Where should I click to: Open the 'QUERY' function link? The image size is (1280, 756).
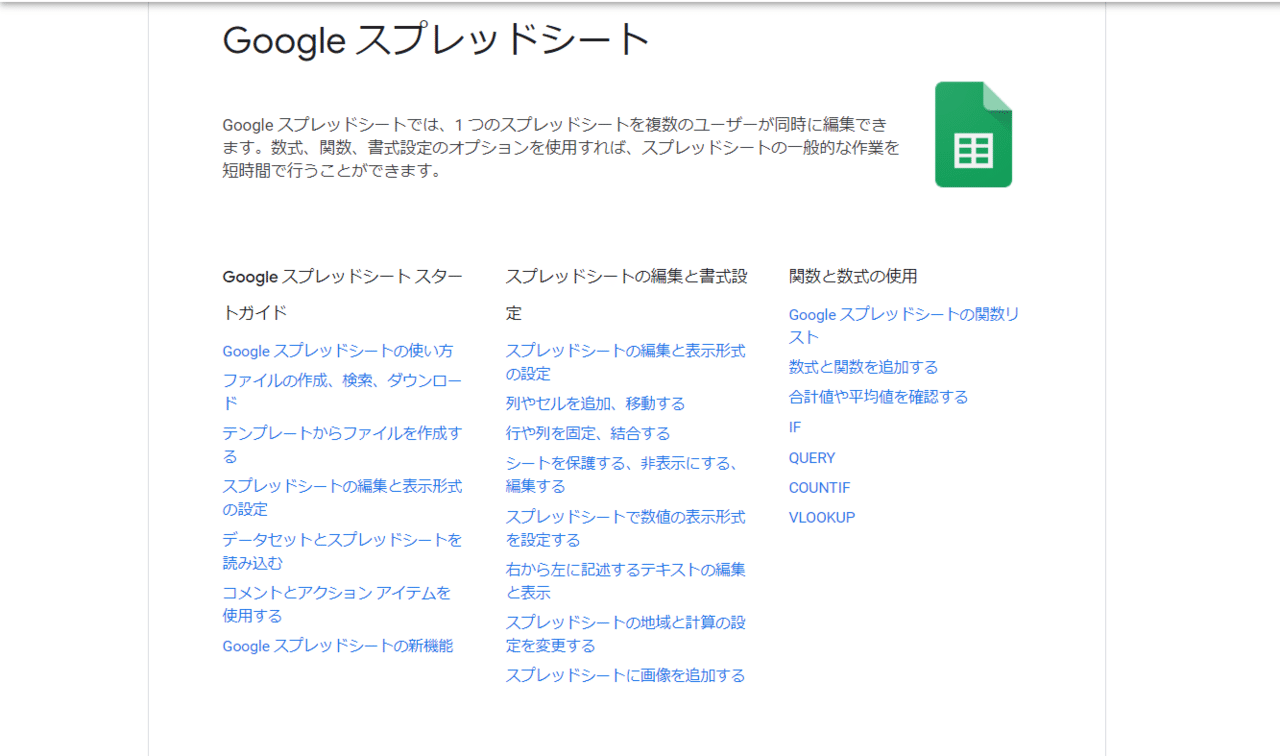[811, 457]
